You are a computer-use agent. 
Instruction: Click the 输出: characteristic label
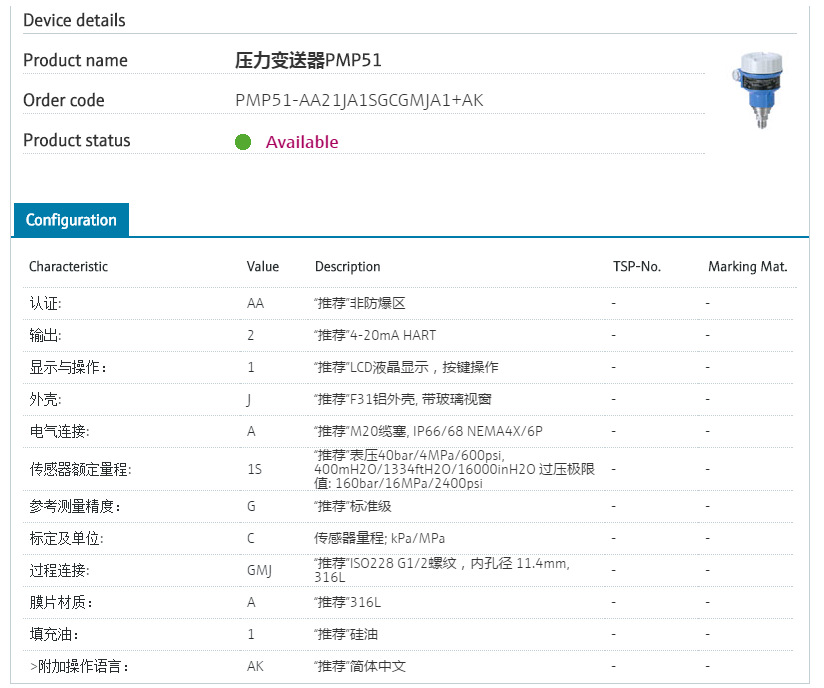[x=46, y=335]
